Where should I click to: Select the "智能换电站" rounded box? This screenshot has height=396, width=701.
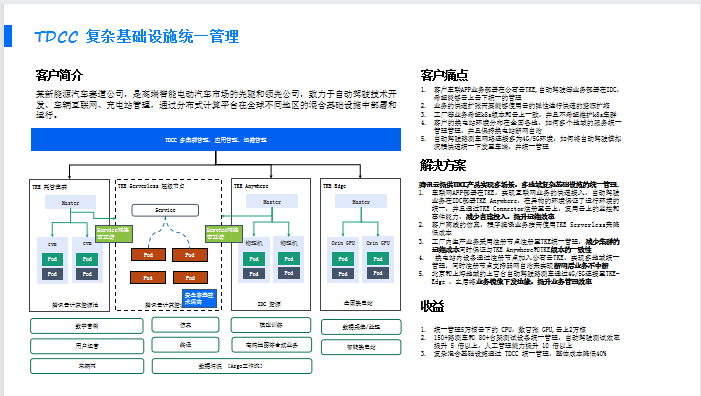click(361, 347)
